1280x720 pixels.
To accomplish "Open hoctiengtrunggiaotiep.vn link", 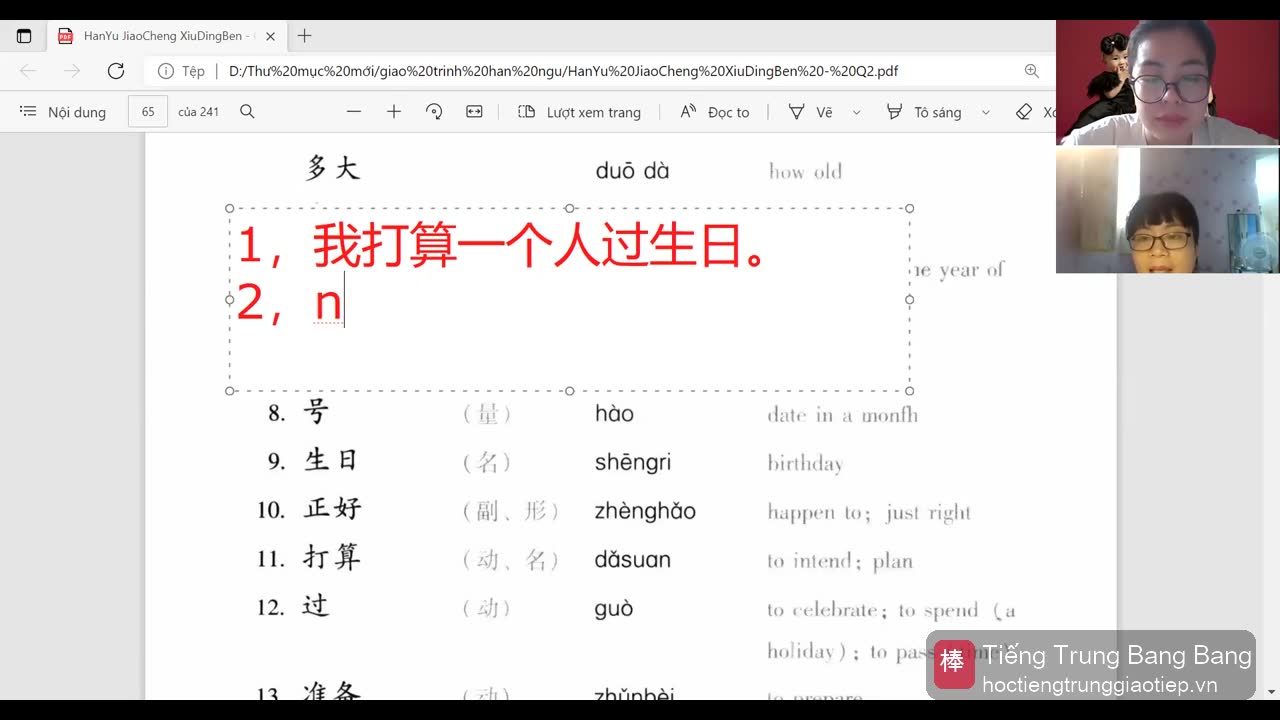I will [x=1100, y=685].
